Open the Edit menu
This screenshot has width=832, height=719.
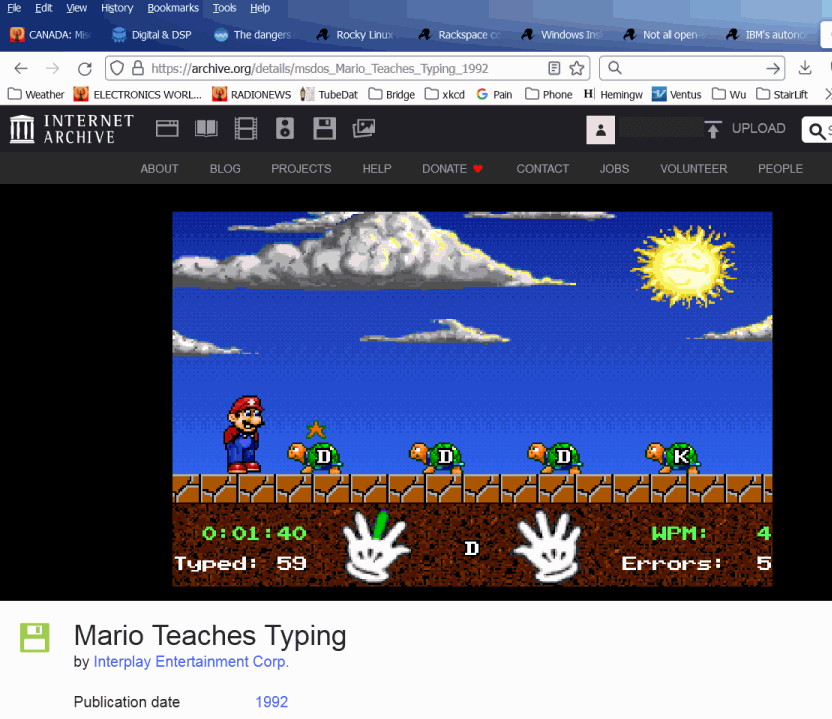coord(44,8)
